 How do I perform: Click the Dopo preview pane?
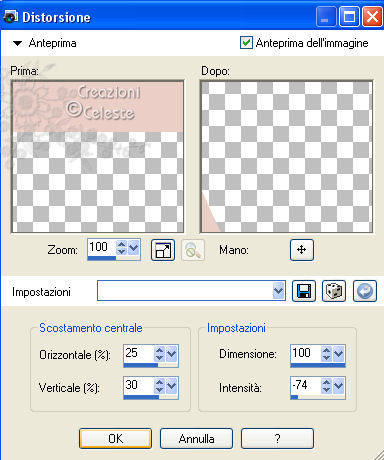point(286,157)
